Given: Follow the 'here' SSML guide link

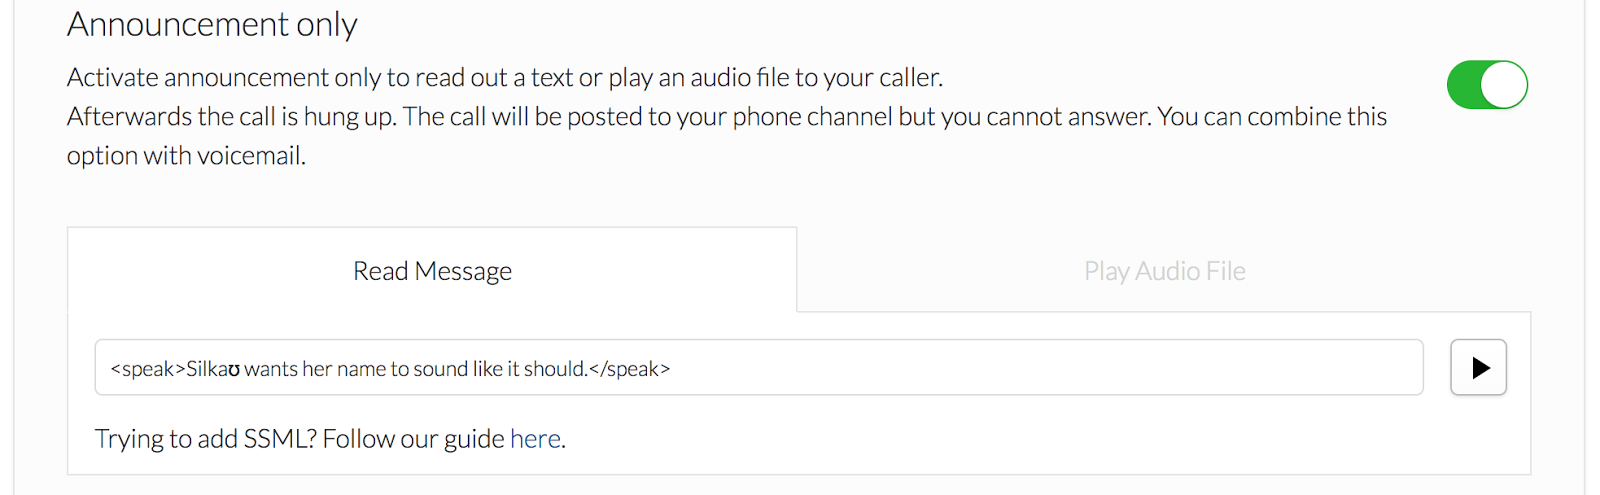Looking at the screenshot, I should (x=535, y=439).
